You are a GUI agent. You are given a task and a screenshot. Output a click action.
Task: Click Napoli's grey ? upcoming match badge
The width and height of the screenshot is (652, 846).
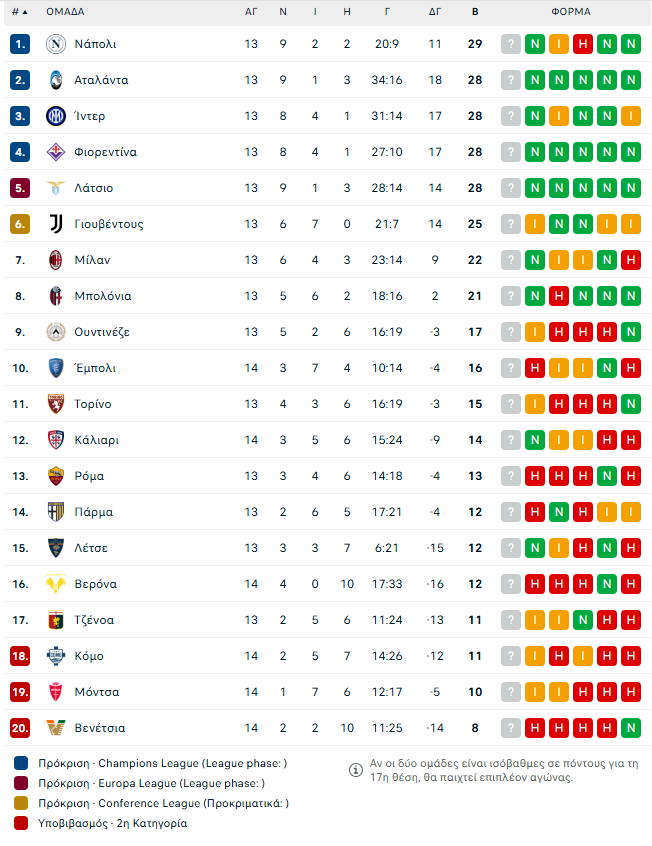point(511,44)
